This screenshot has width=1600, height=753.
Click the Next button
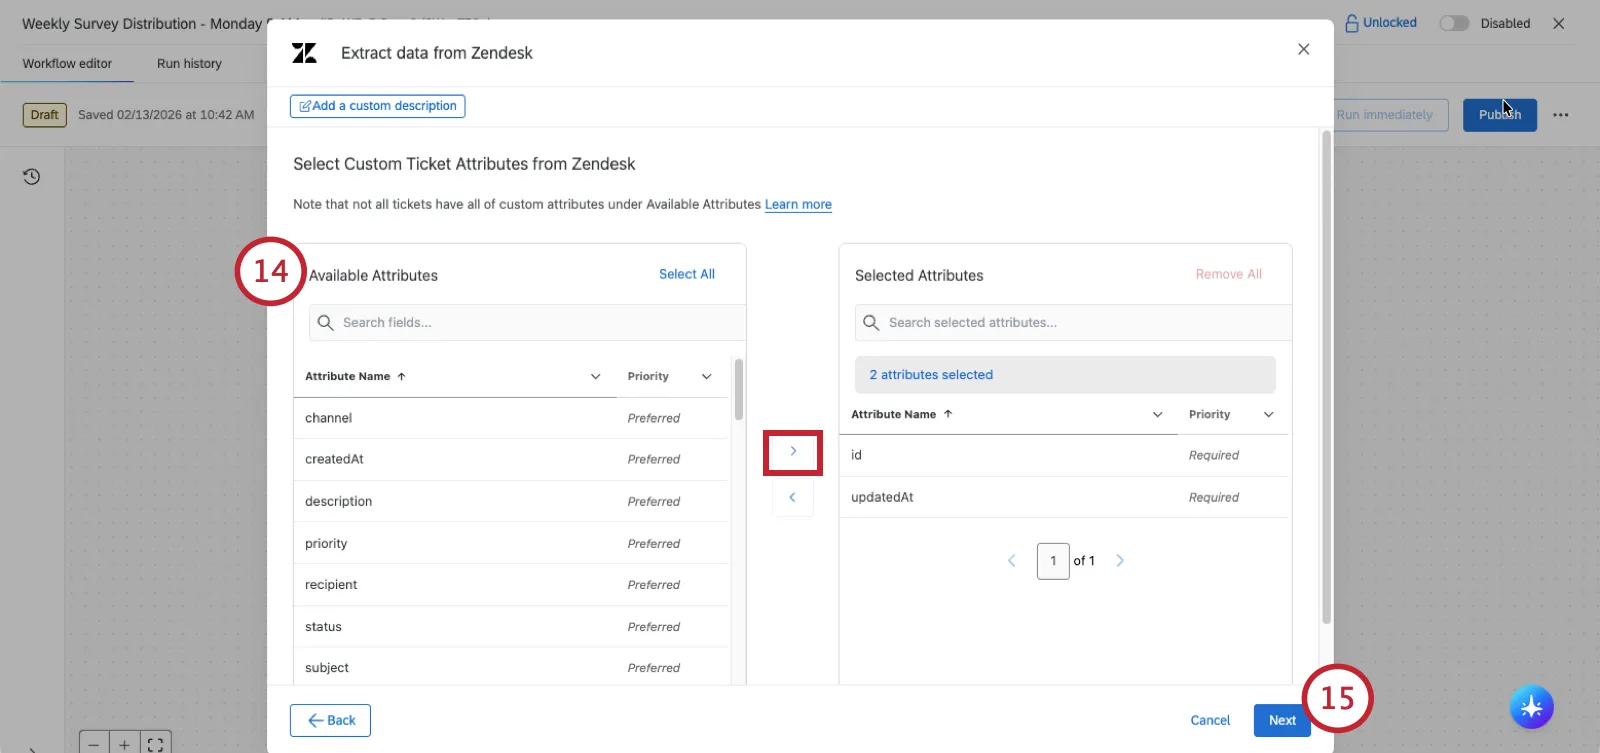[x=1282, y=720]
